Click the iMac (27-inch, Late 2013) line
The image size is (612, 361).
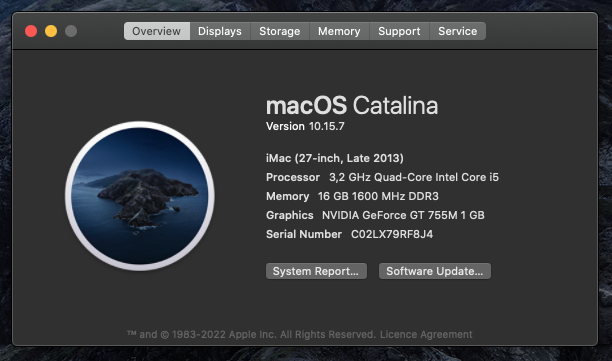[334, 158]
